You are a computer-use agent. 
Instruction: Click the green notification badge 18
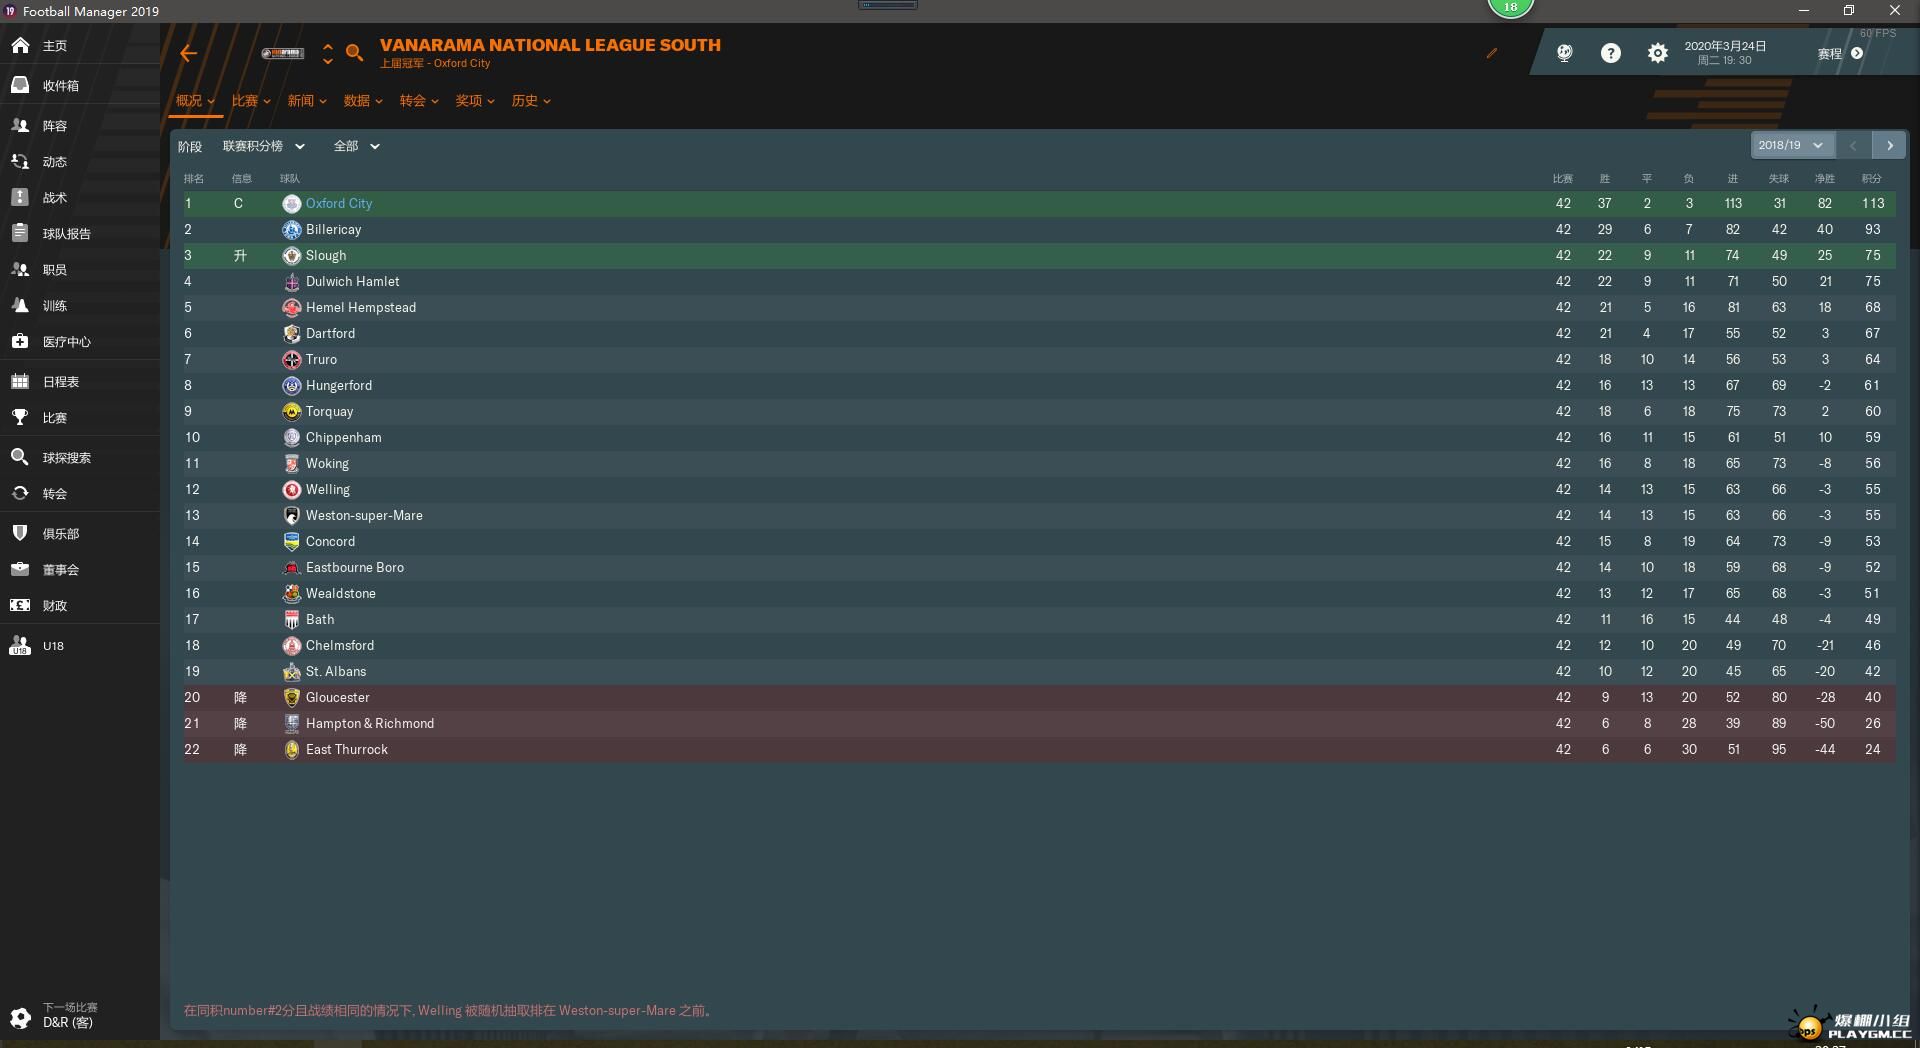[1510, 7]
